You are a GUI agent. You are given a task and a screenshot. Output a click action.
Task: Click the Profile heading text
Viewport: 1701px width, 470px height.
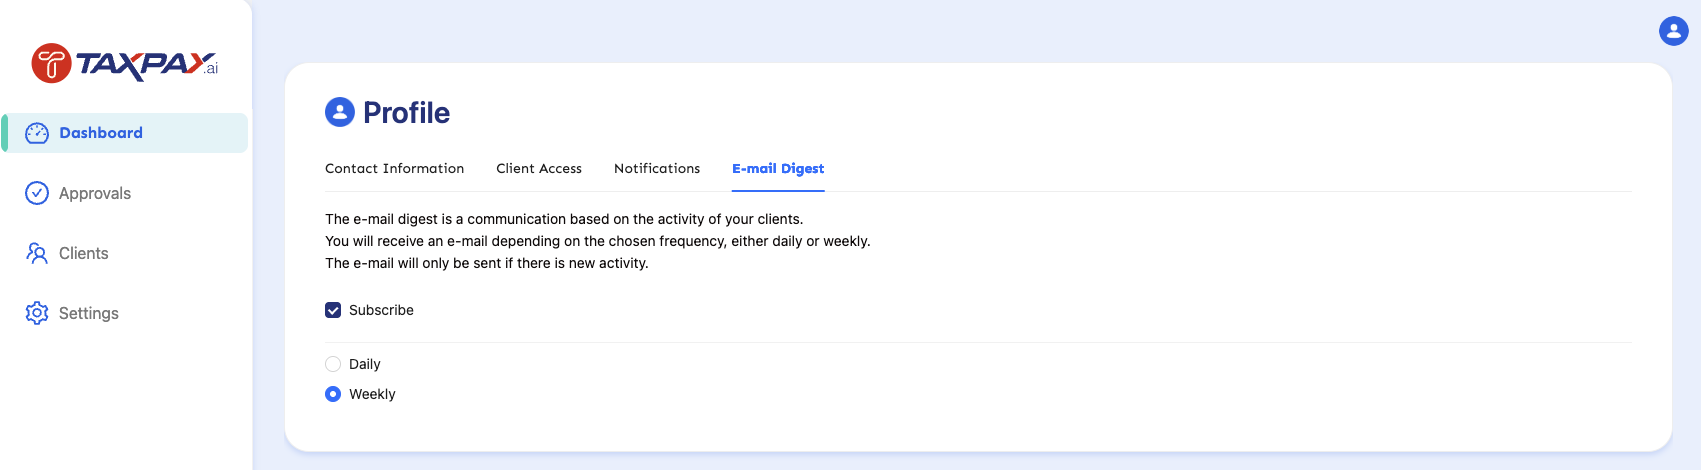[x=406, y=113]
